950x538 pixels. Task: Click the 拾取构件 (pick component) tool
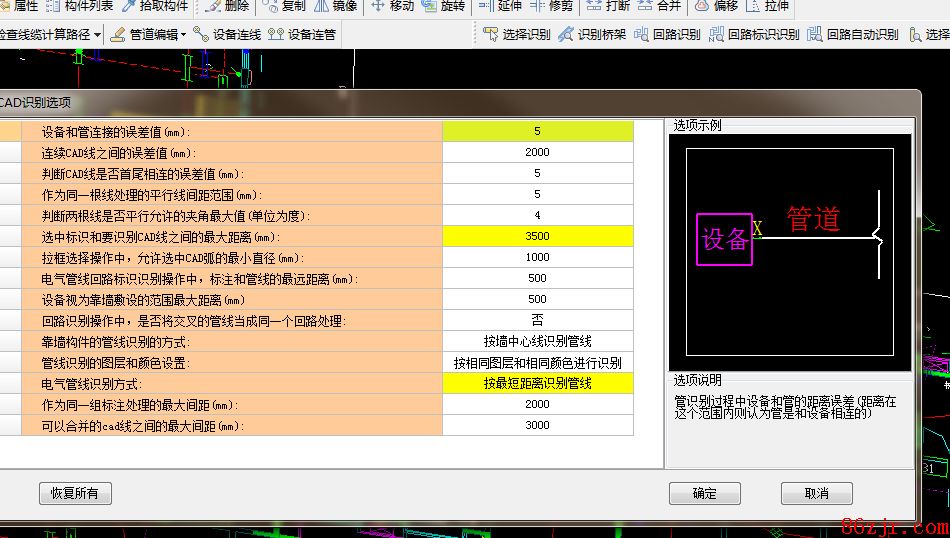coord(155,6)
